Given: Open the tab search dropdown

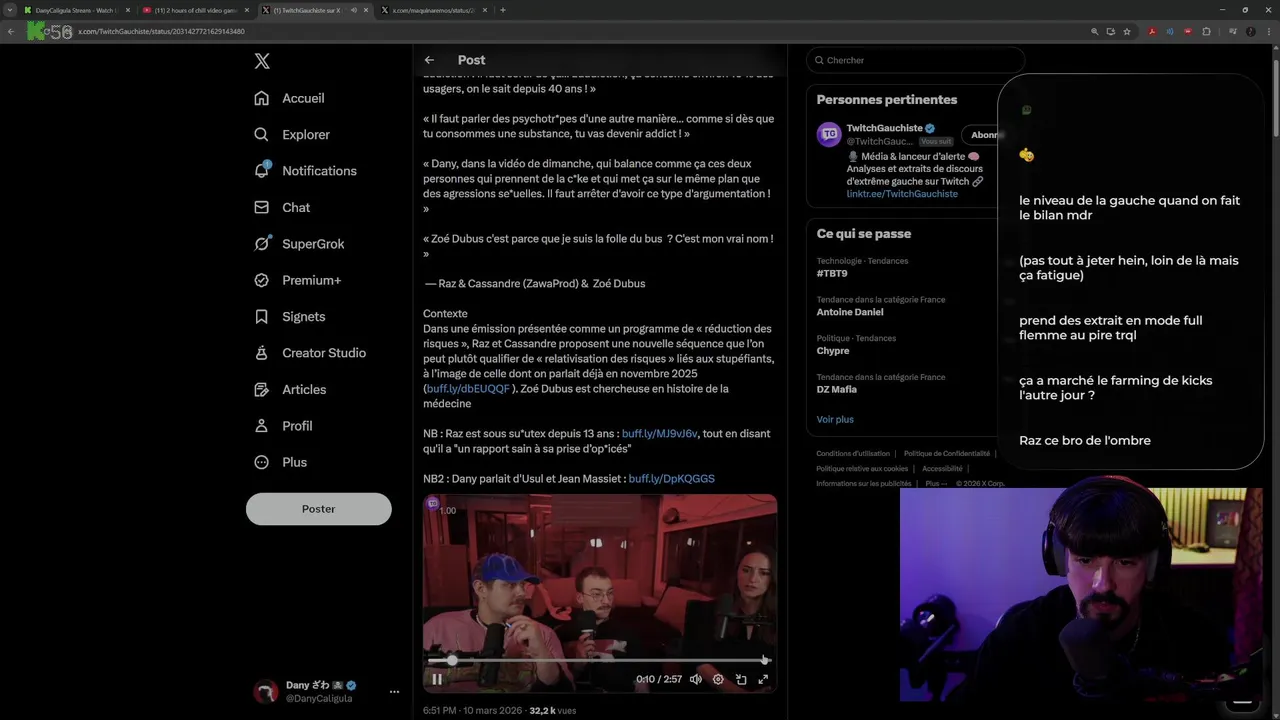Looking at the screenshot, I should coord(9,10).
